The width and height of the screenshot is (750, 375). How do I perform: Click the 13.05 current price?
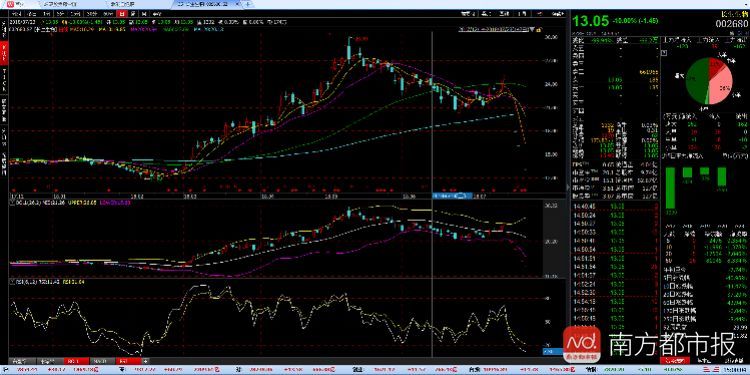click(591, 21)
